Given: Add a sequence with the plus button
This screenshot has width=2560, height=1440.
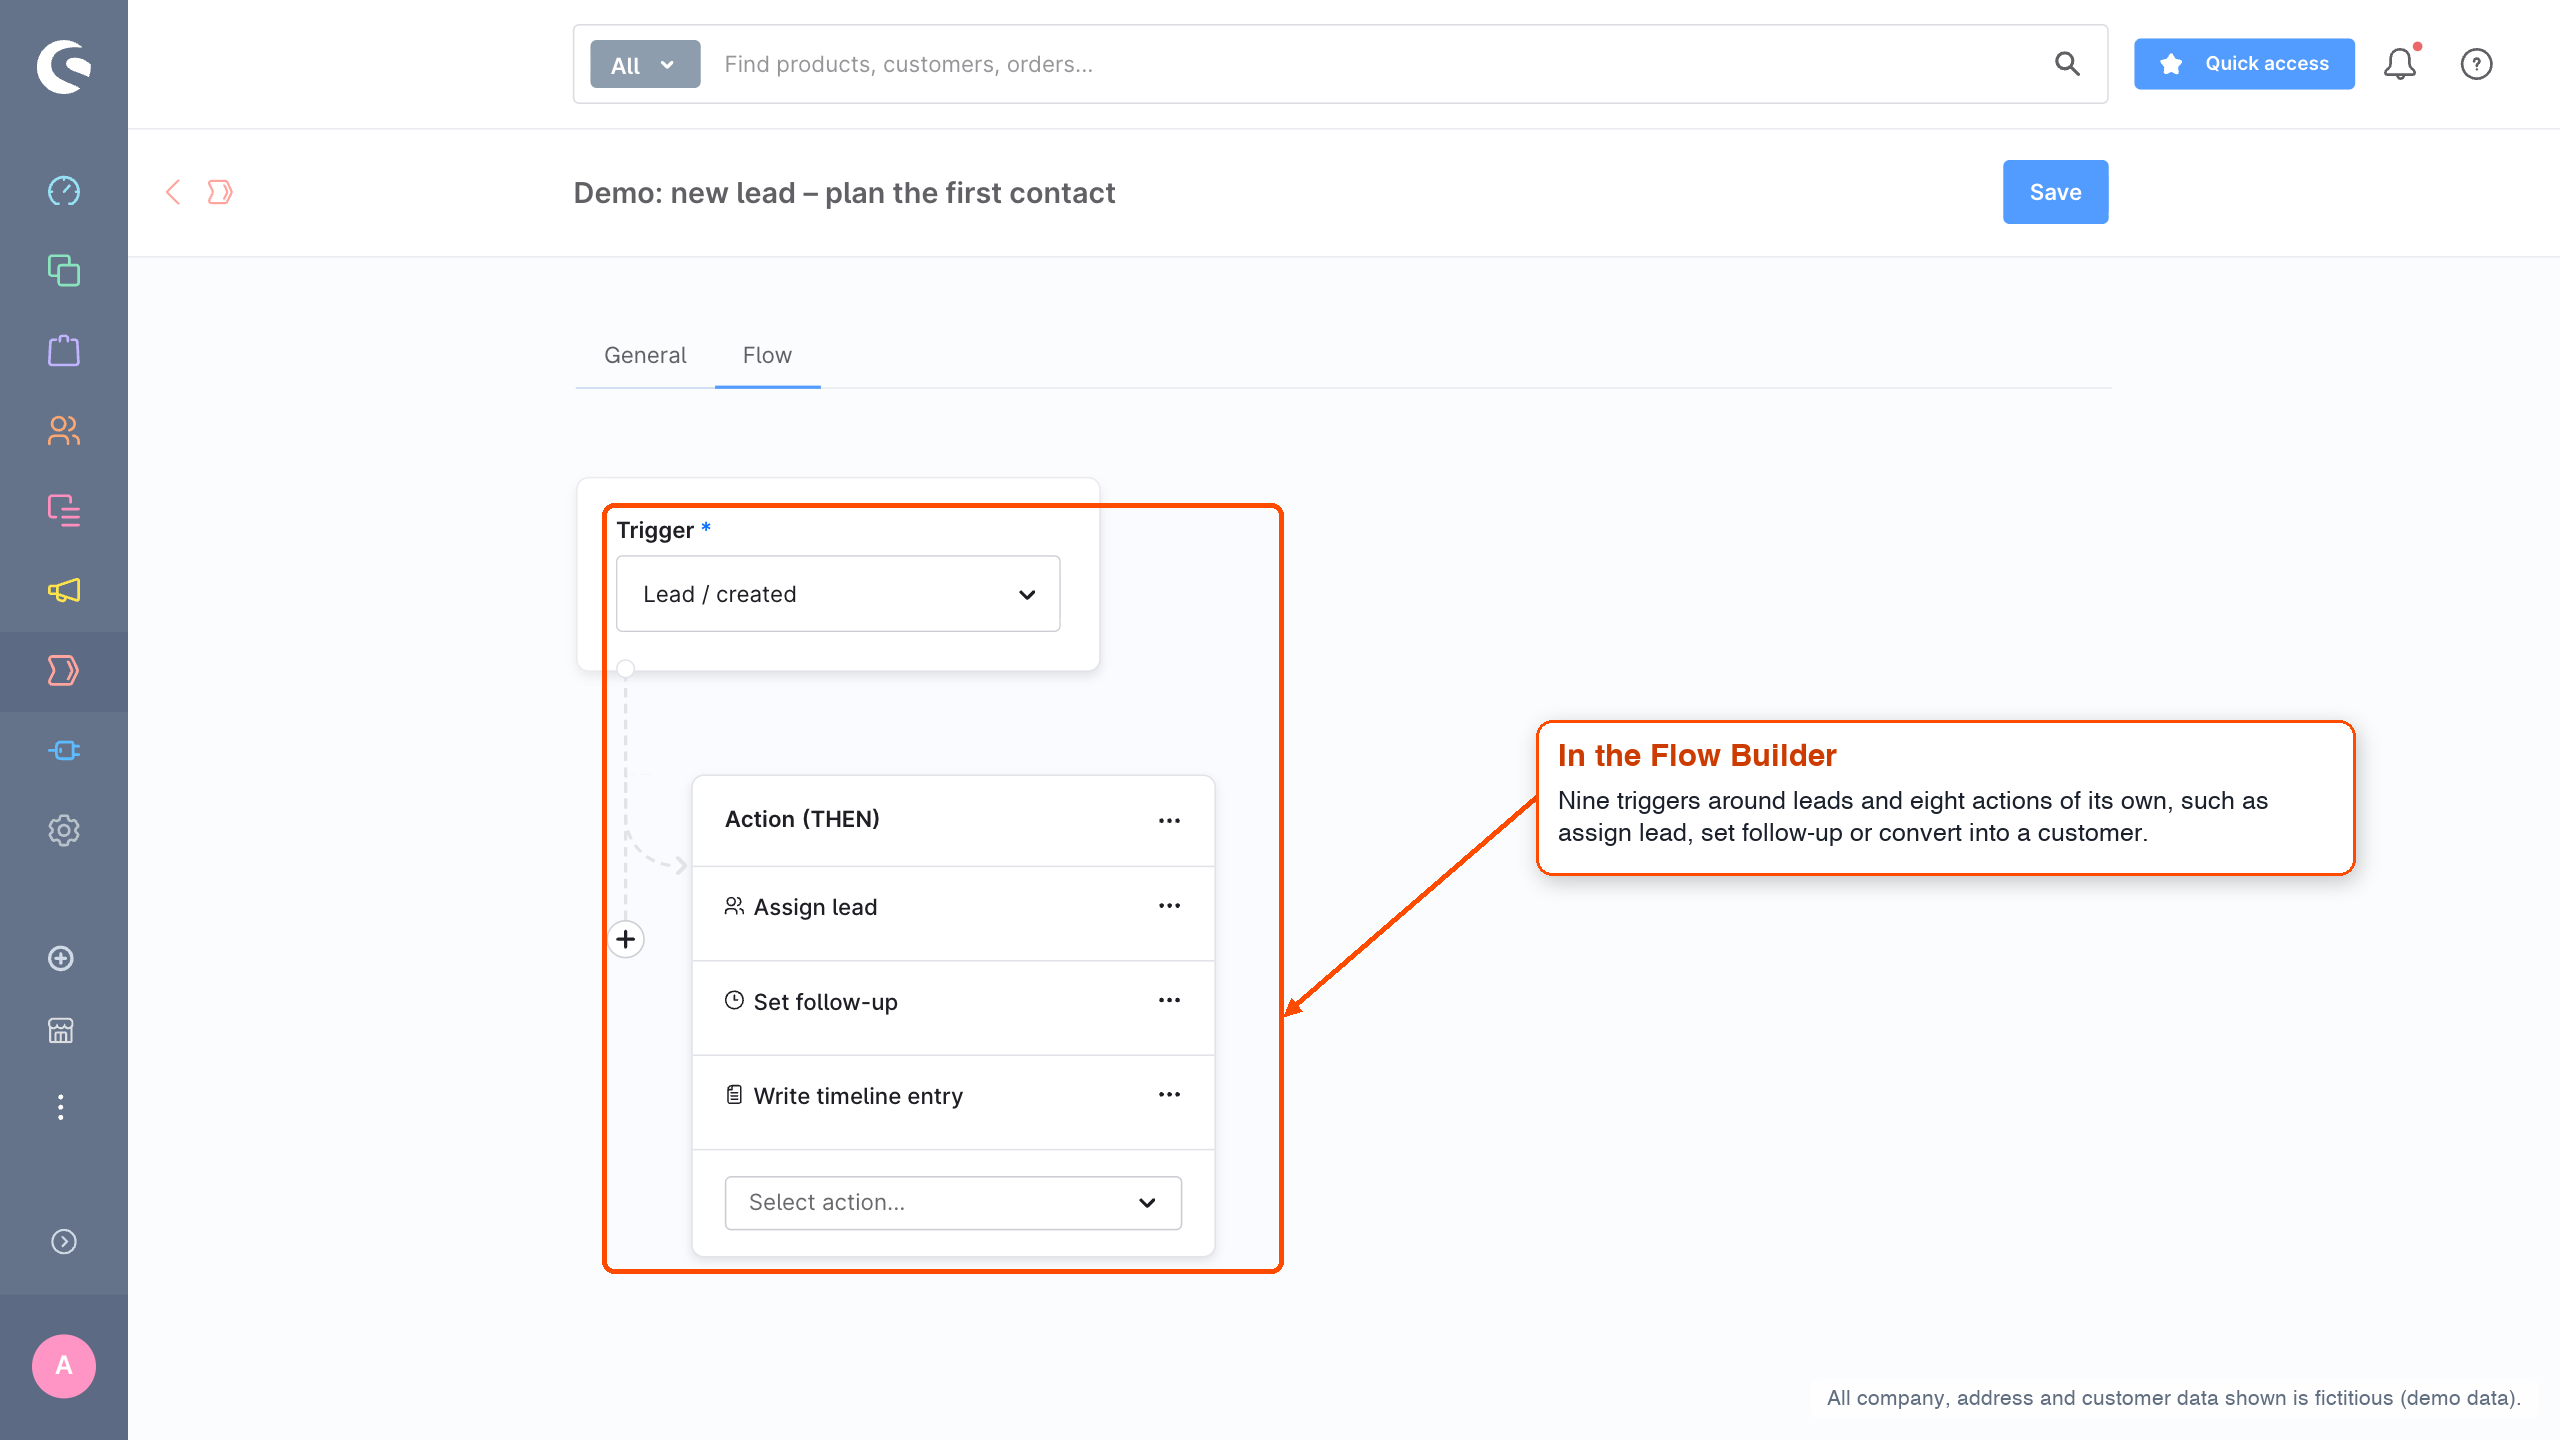Looking at the screenshot, I should 626,939.
